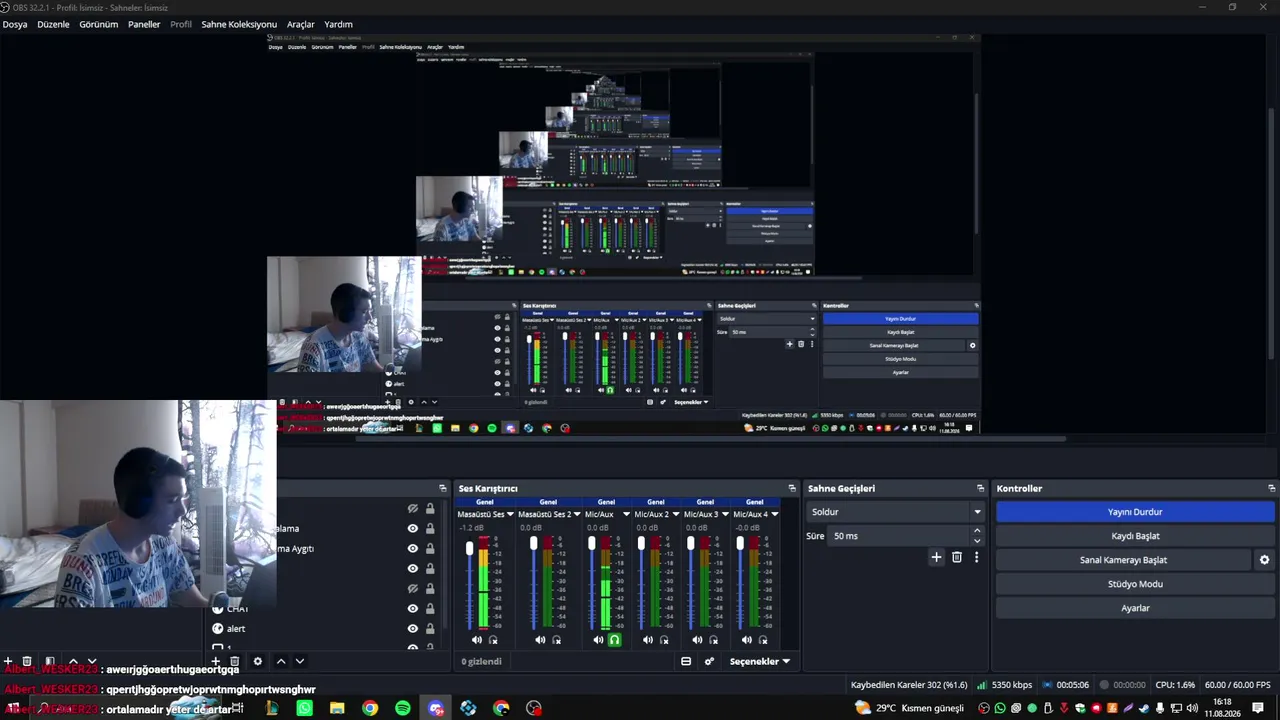The width and height of the screenshot is (1280, 720).
Task: Open the Görünüm menu
Action: point(99,24)
